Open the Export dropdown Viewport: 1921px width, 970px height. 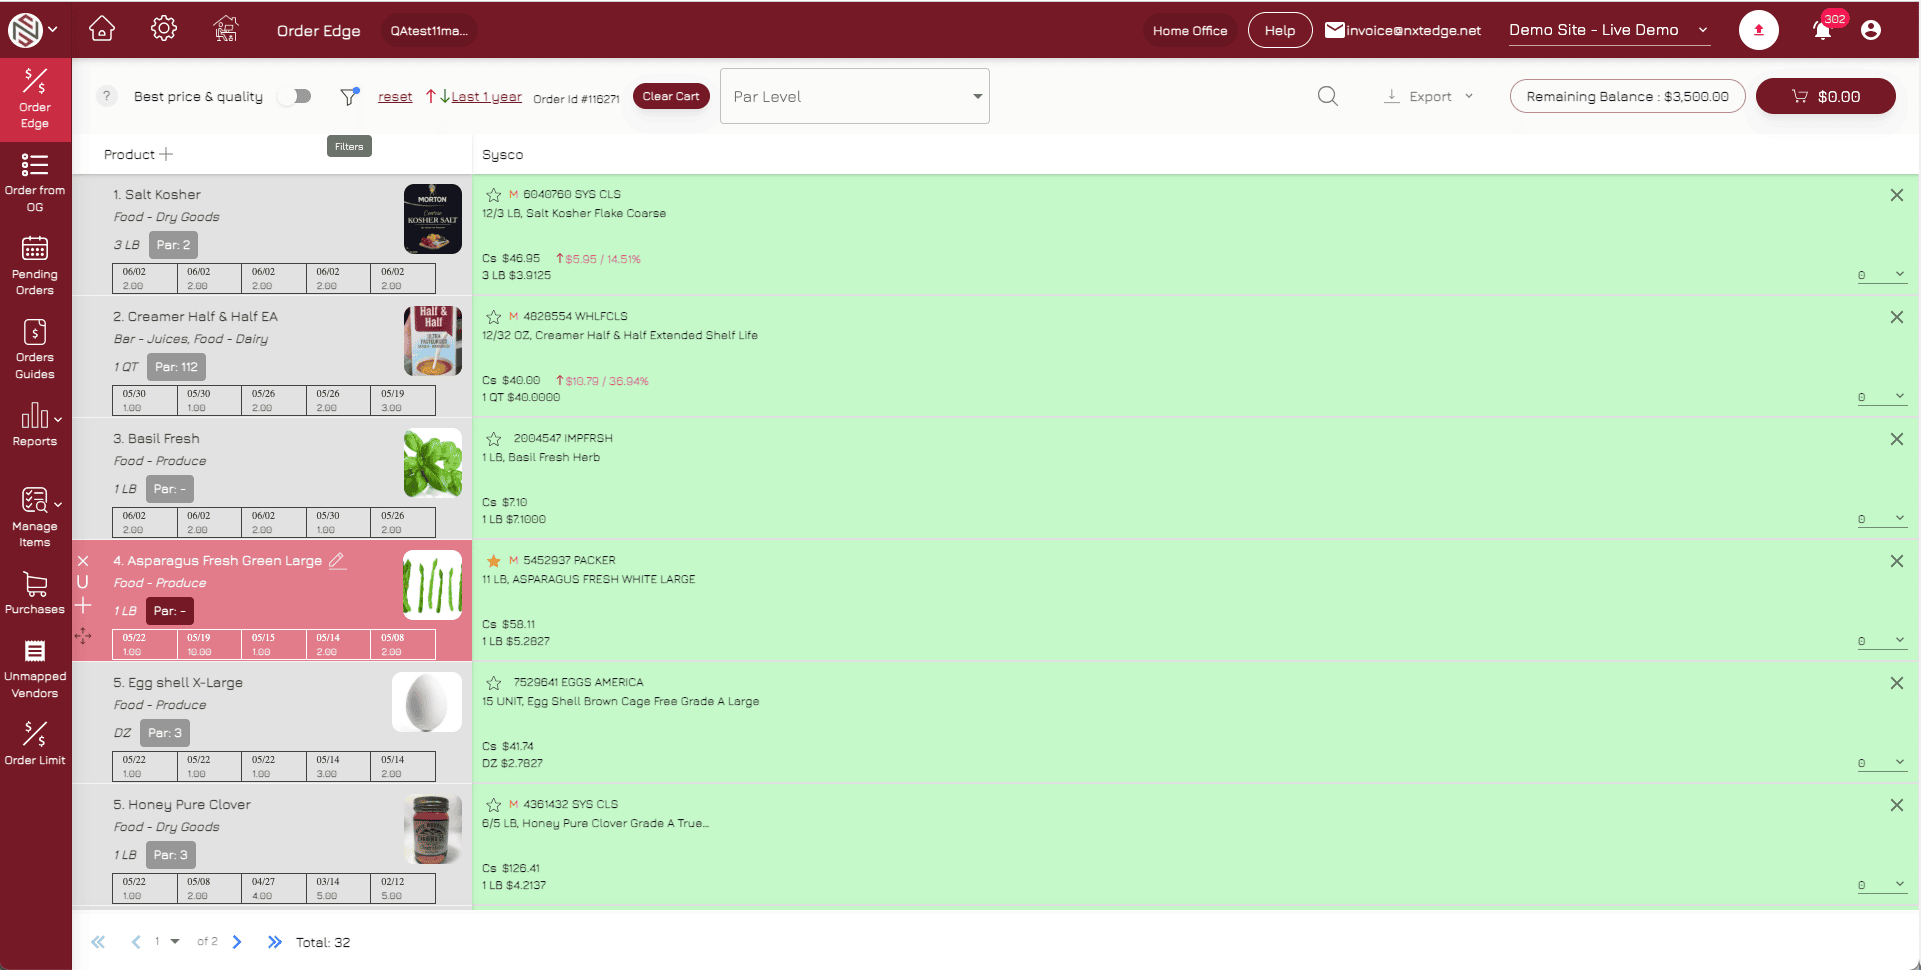(x=1429, y=96)
